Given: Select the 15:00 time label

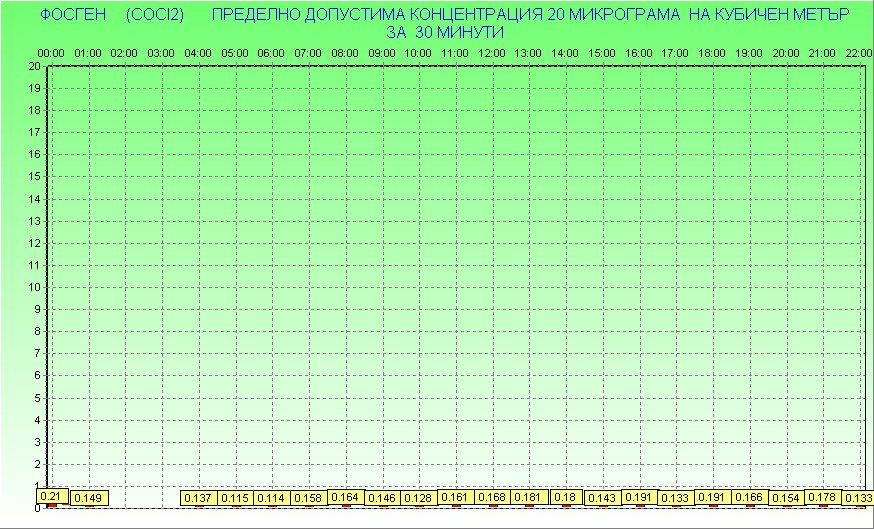Looking at the screenshot, I should (602, 53).
